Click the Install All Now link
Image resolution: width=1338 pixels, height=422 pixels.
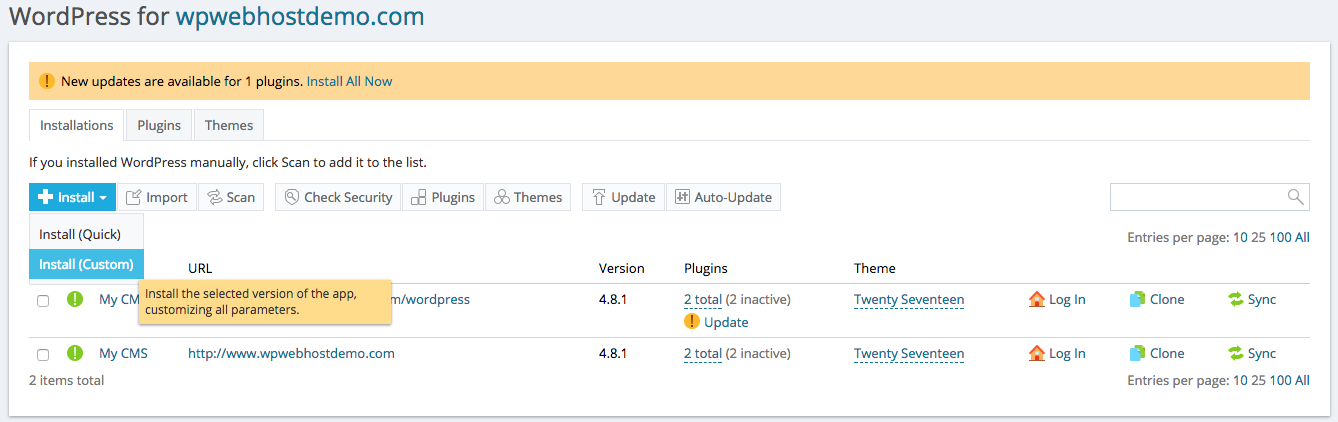tap(349, 81)
